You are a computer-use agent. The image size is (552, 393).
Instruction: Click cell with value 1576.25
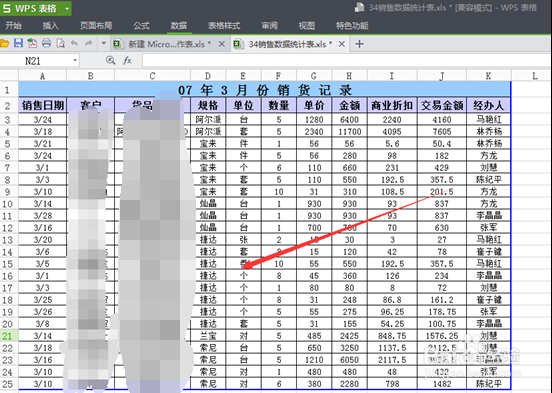tap(442, 336)
